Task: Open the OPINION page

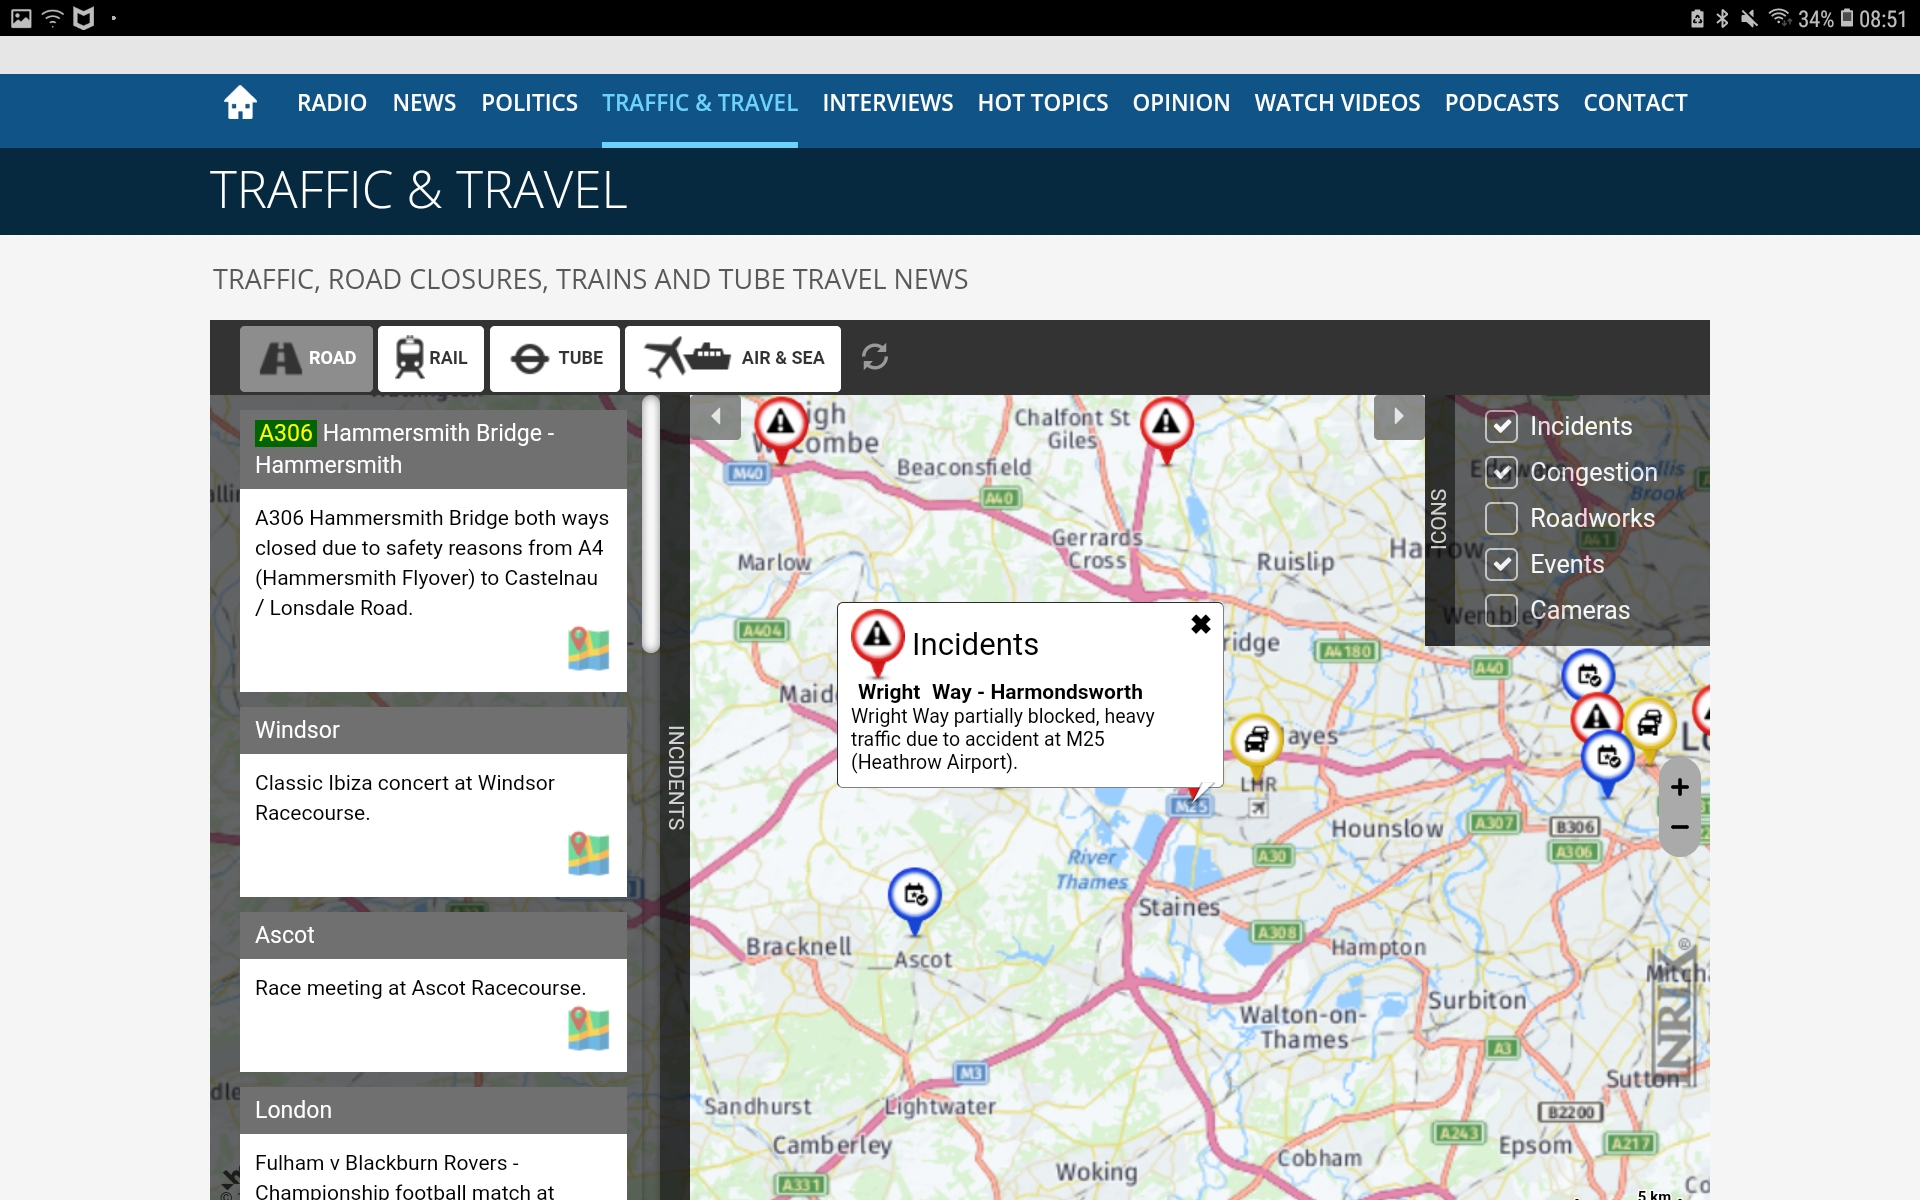Action: (x=1181, y=103)
